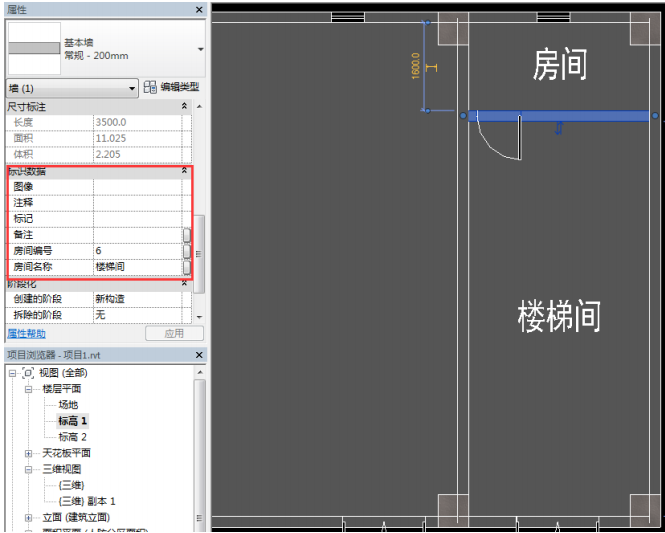Click the 长度 value 3500.0

(137, 122)
